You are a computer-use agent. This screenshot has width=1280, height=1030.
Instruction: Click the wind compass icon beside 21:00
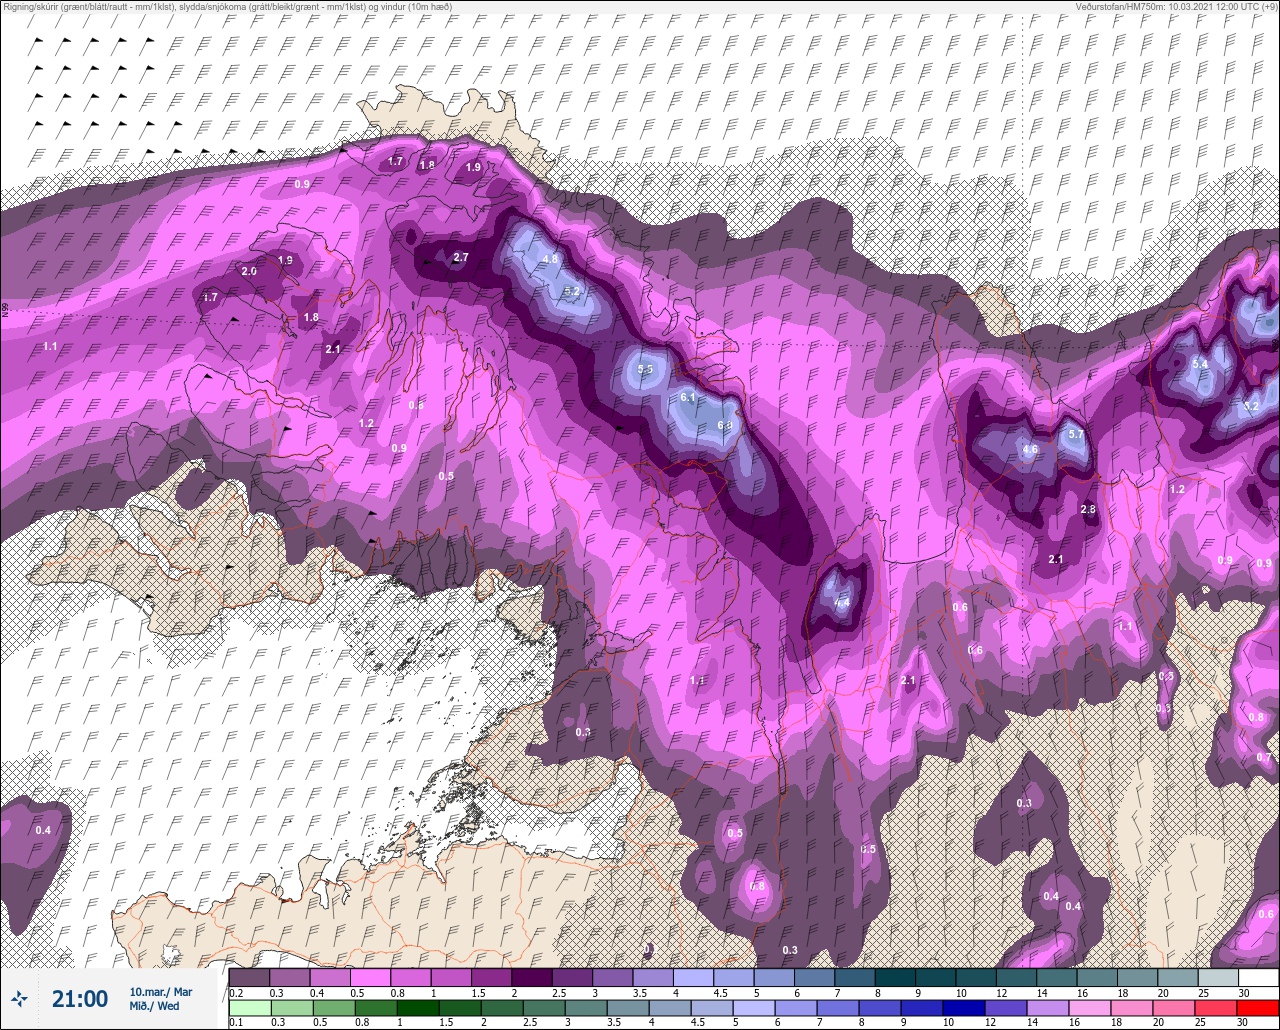pyautogui.click(x=19, y=998)
